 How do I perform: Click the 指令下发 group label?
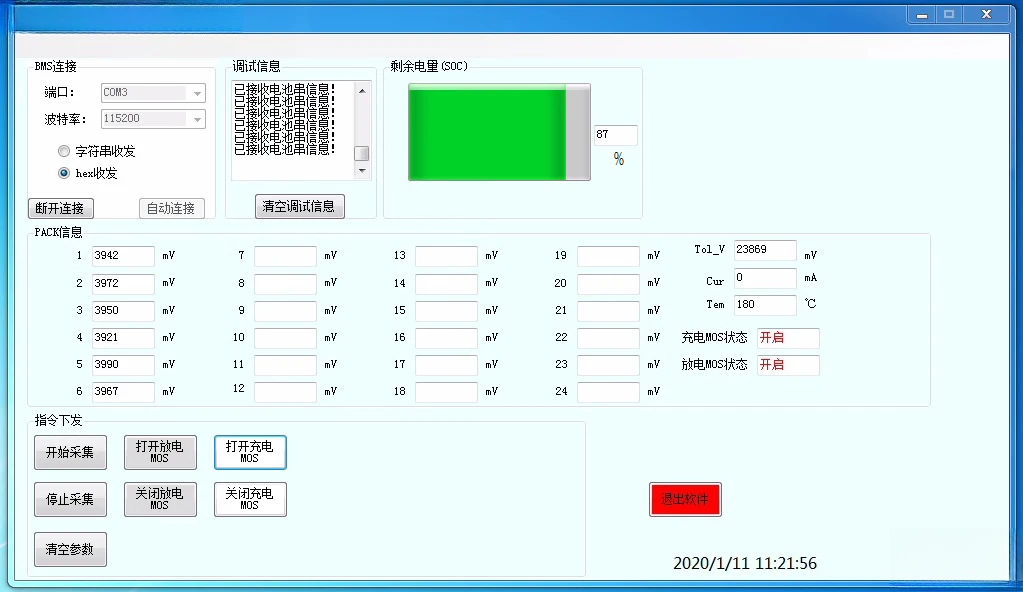[x=58, y=420]
